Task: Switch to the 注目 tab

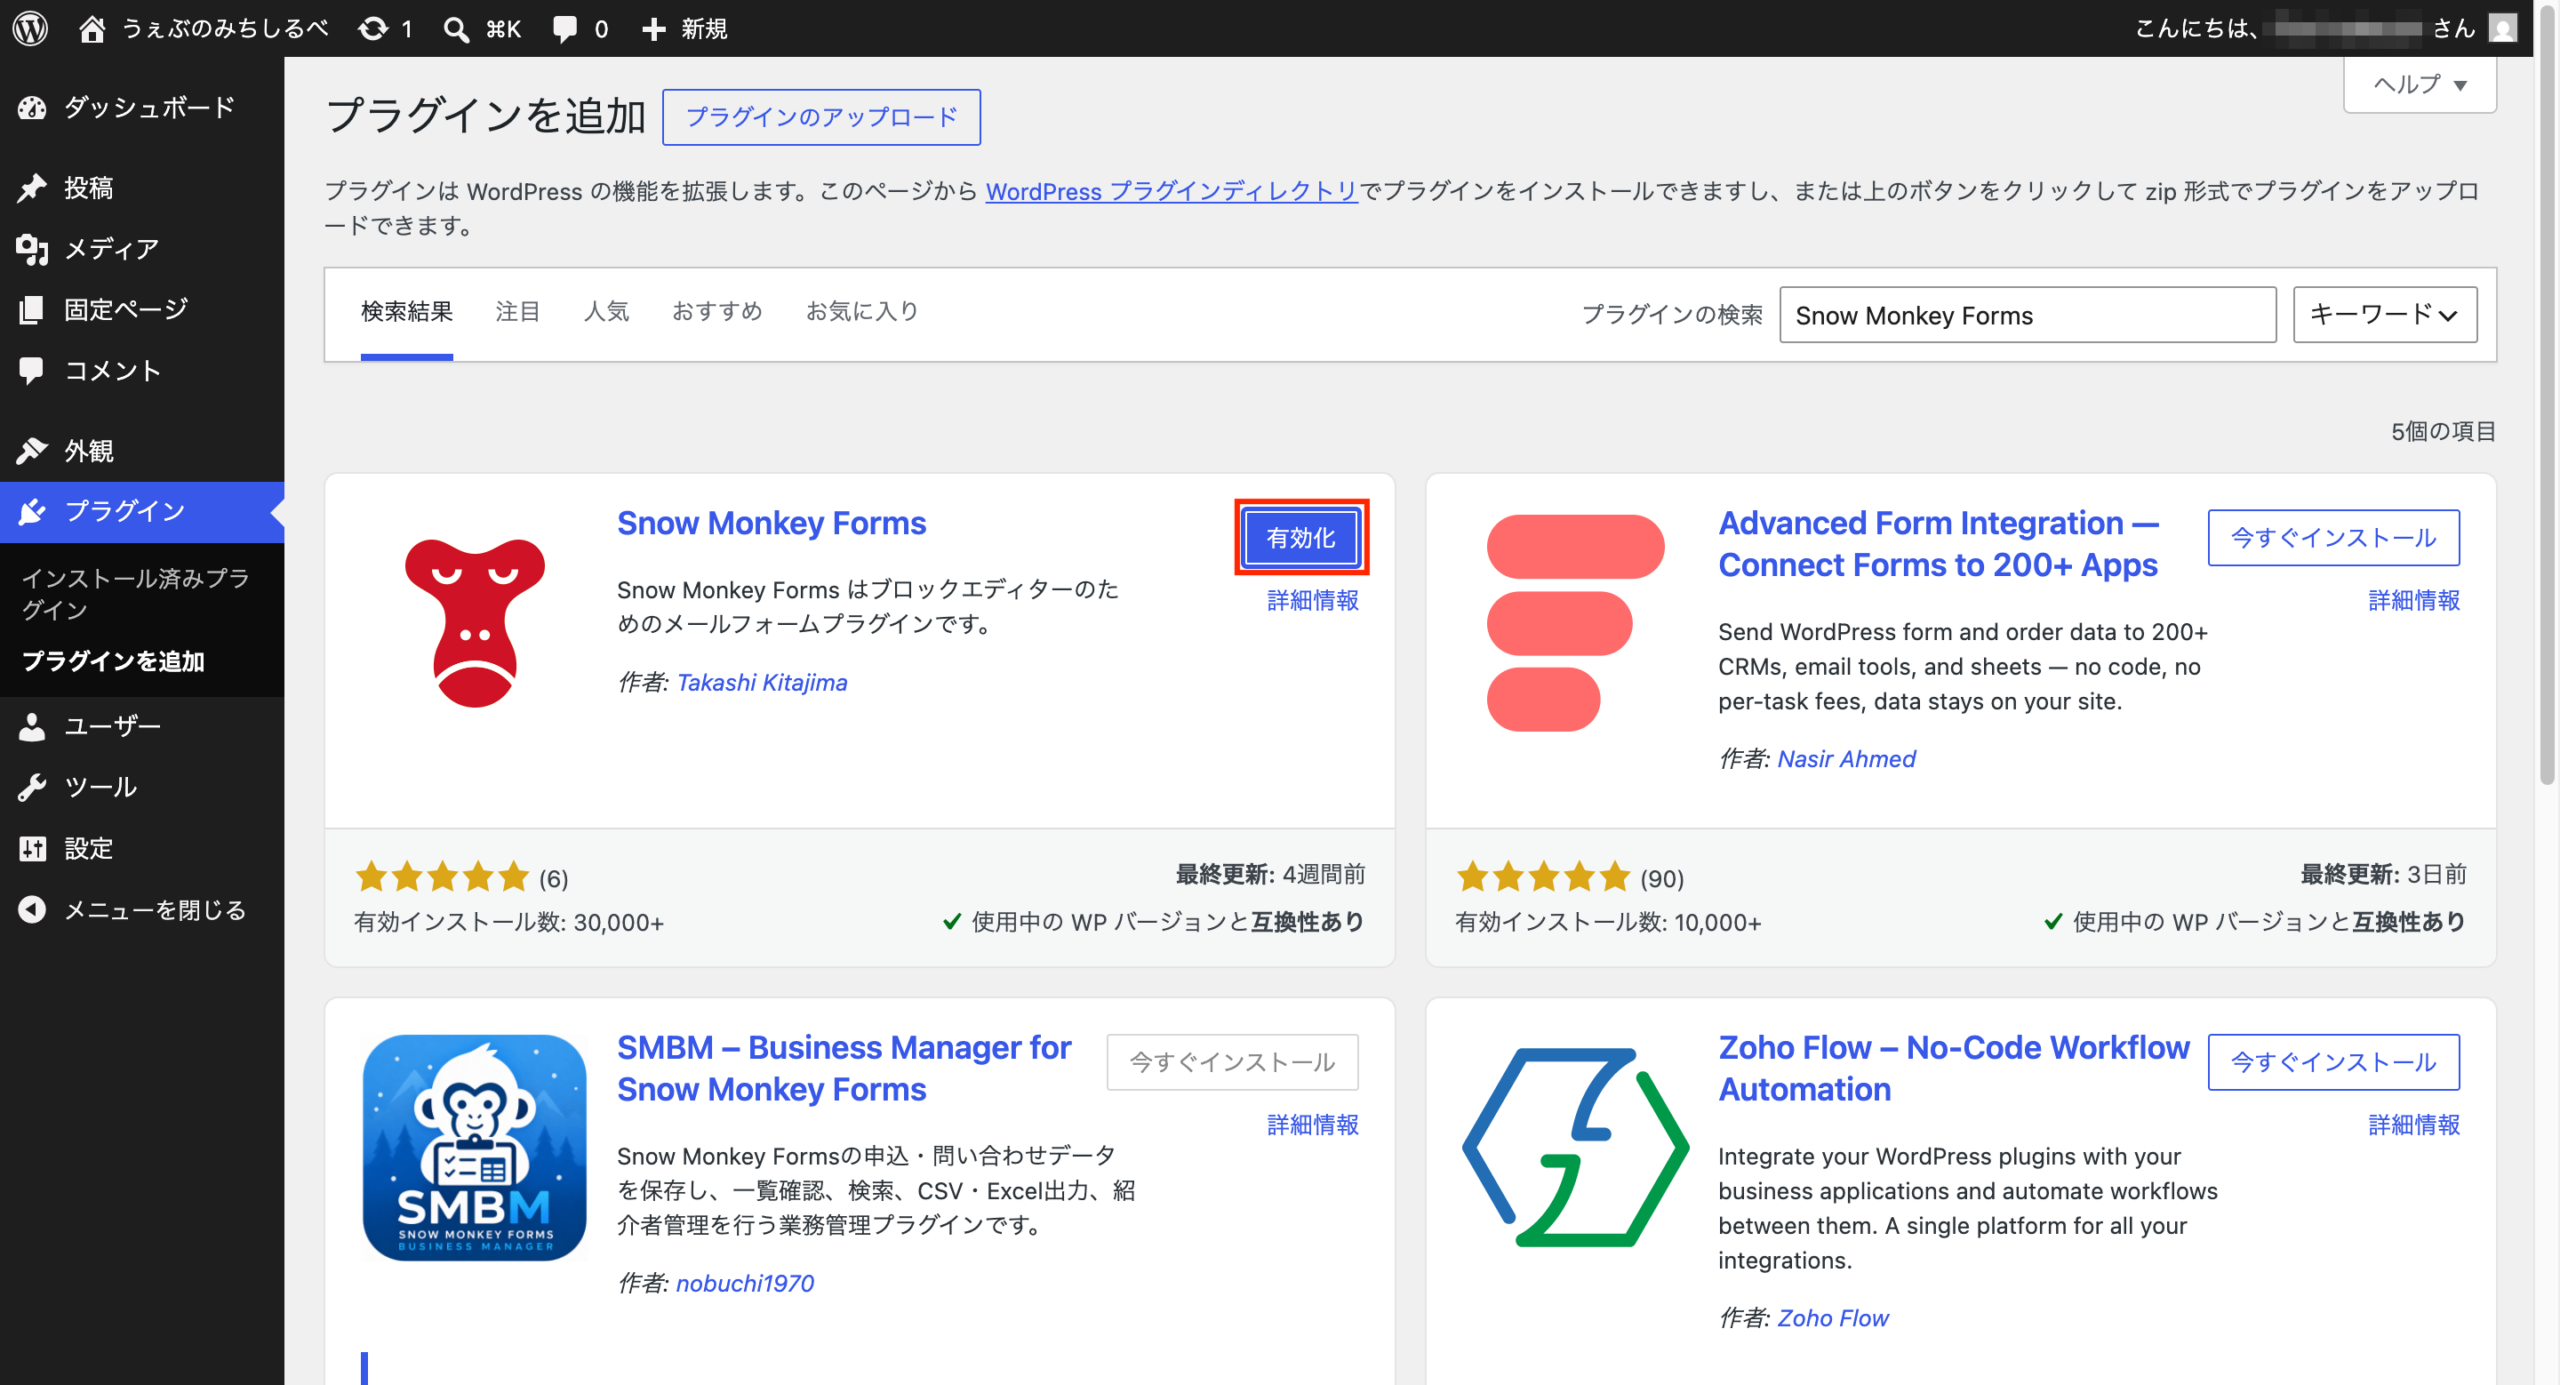Action: (x=518, y=312)
